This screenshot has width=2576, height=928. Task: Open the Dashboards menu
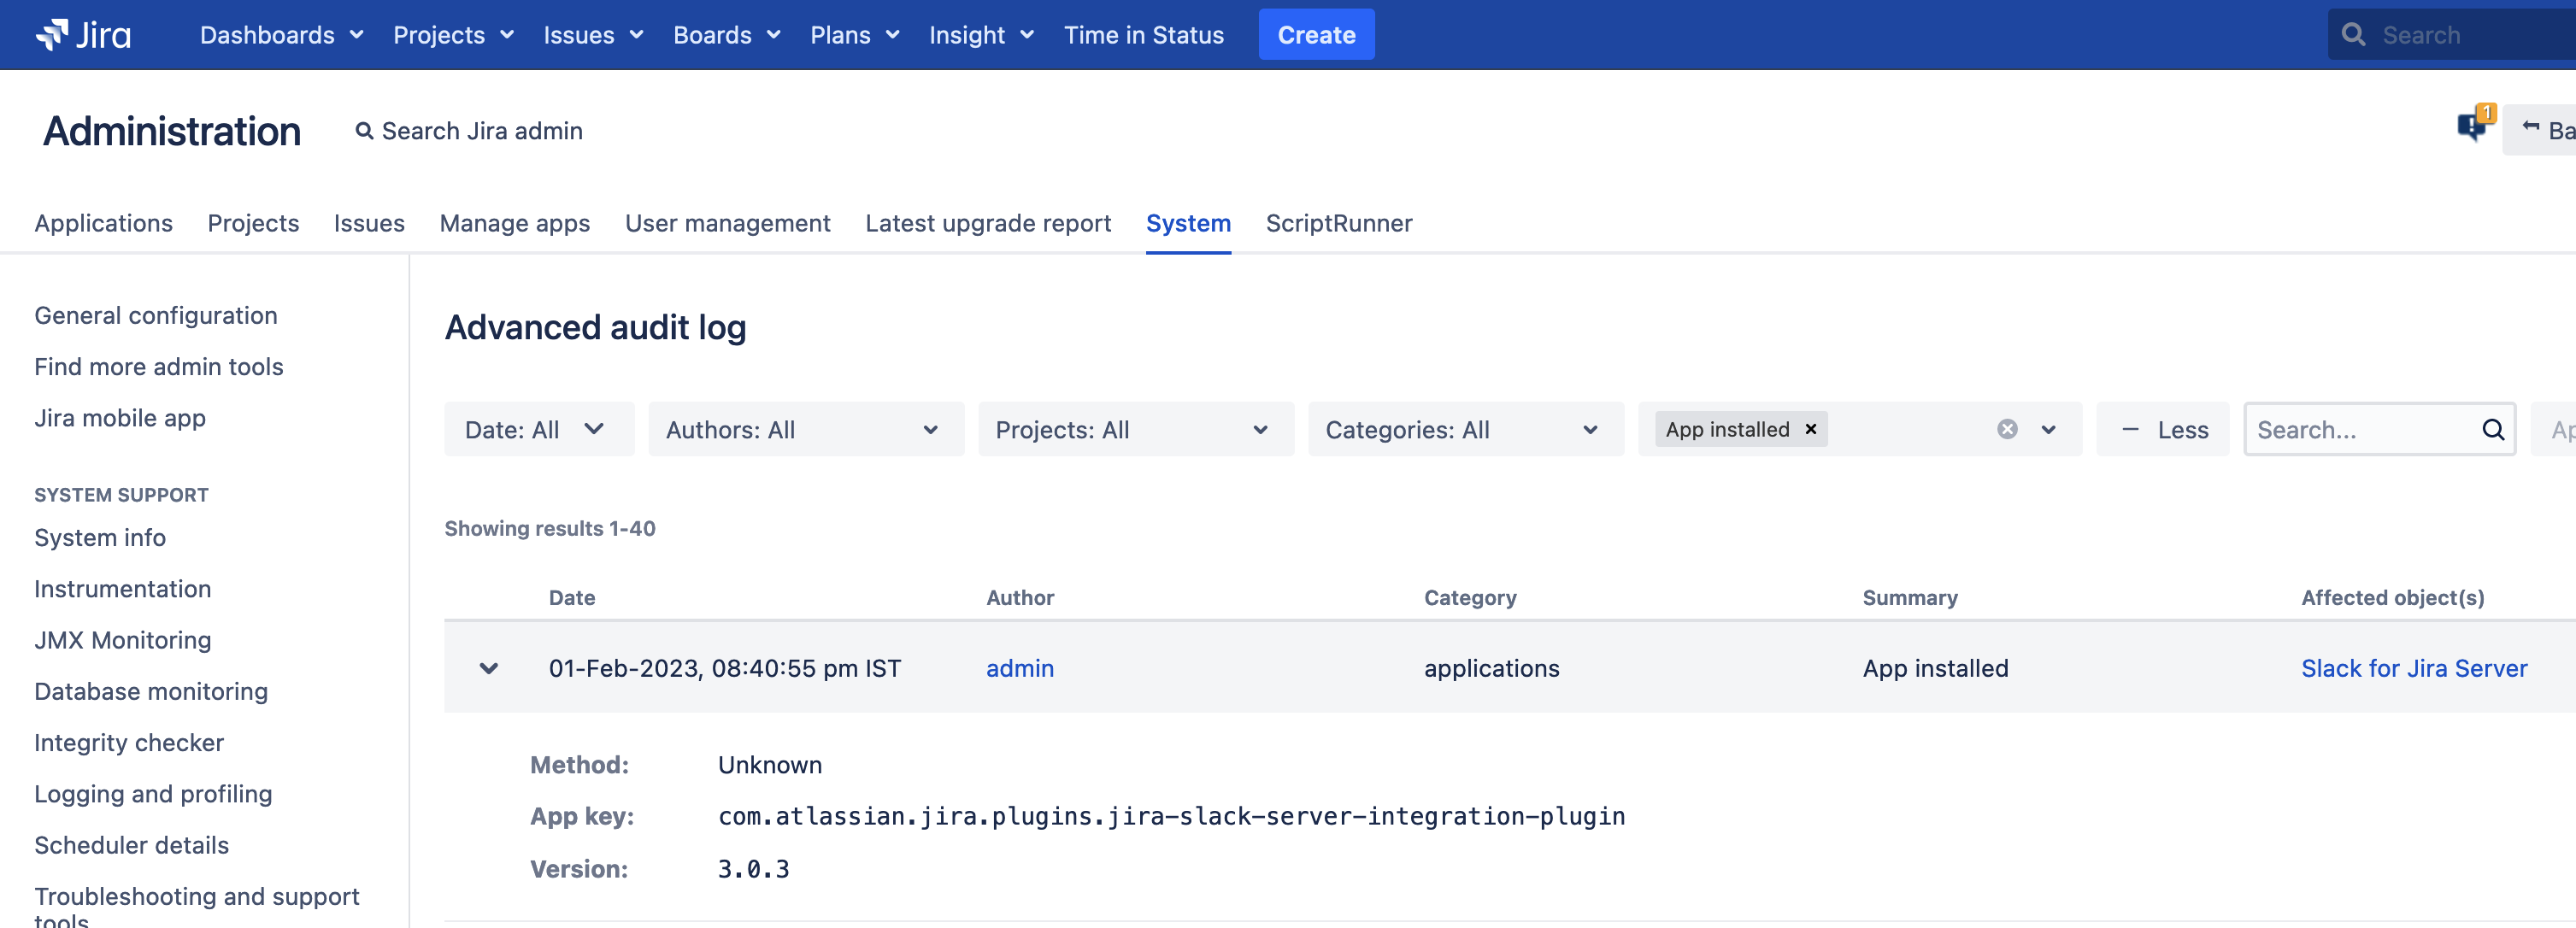pyautogui.click(x=281, y=35)
